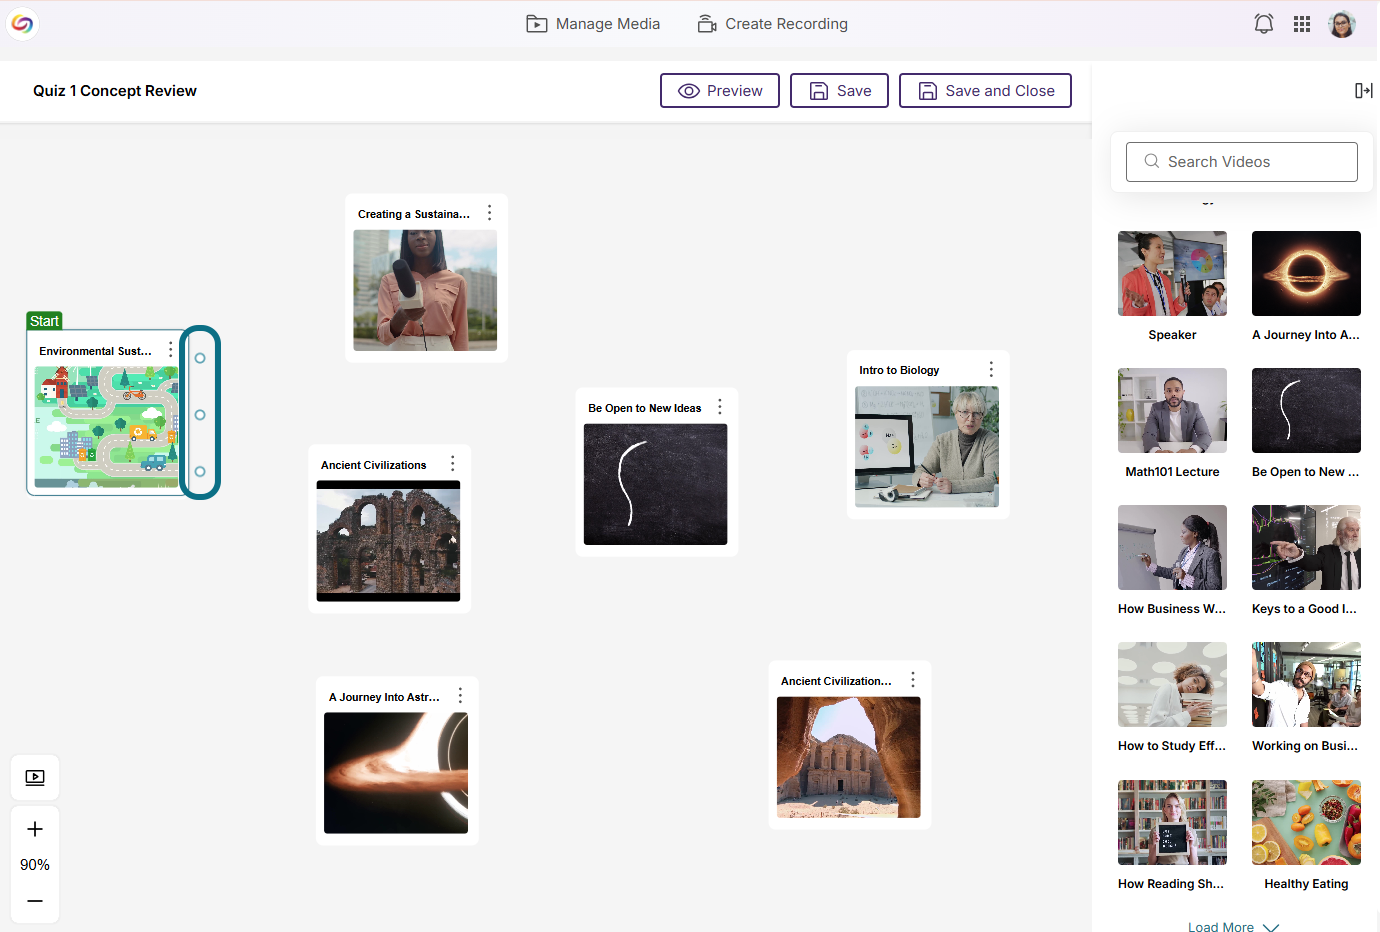Select the A Journey Into A... library thumbnail

tap(1306, 274)
